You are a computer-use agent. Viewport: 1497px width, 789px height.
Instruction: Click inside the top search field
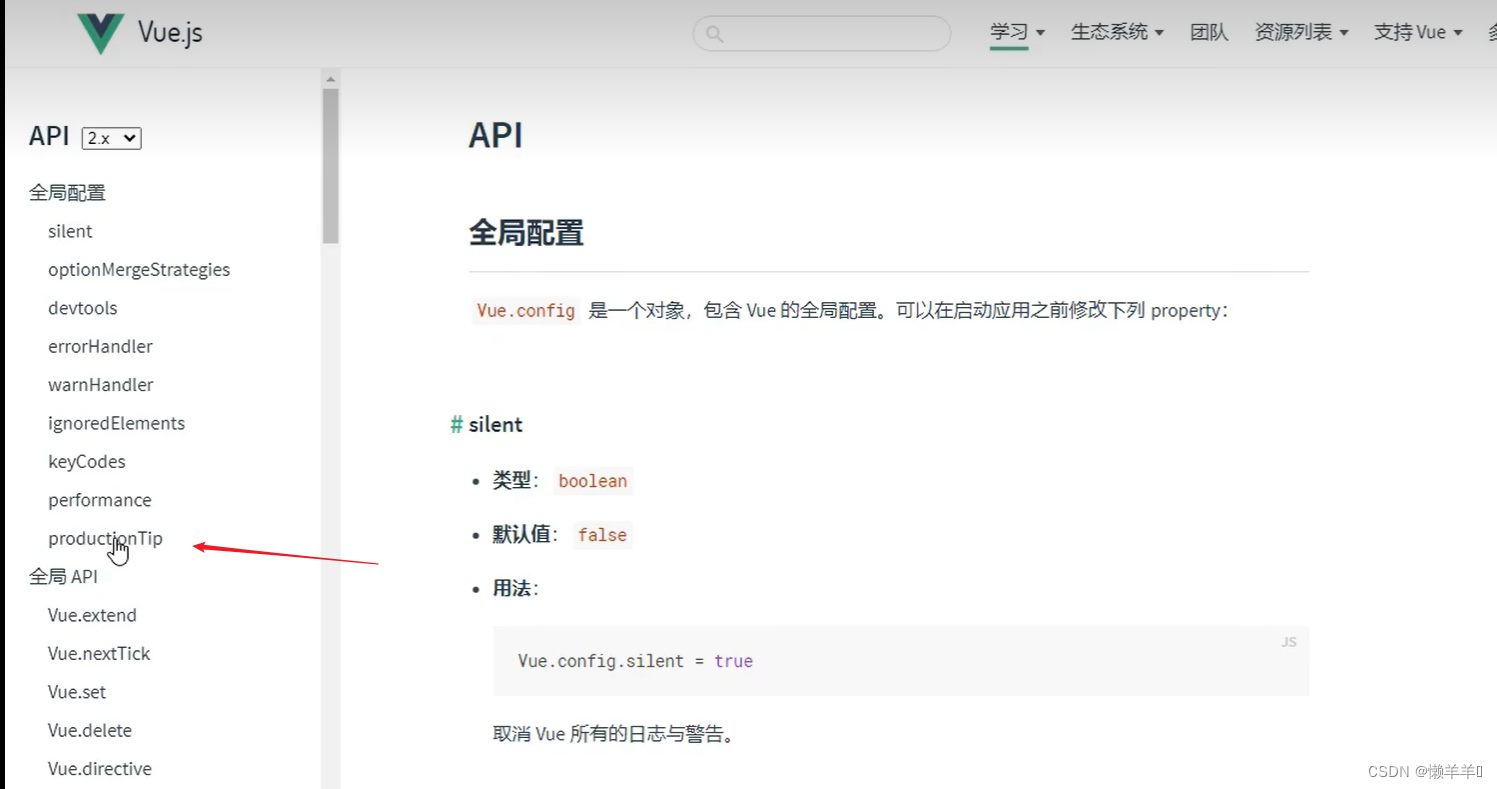(x=830, y=34)
